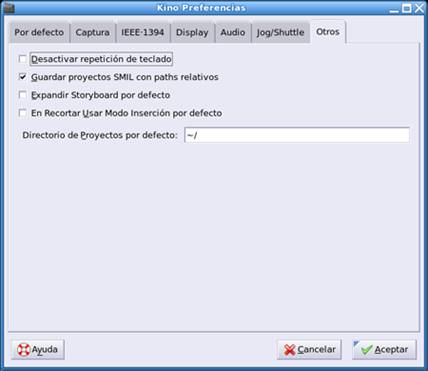This screenshot has height=371, width=428.
Task: Select the Otros tab
Action: [x=328, y=32]
